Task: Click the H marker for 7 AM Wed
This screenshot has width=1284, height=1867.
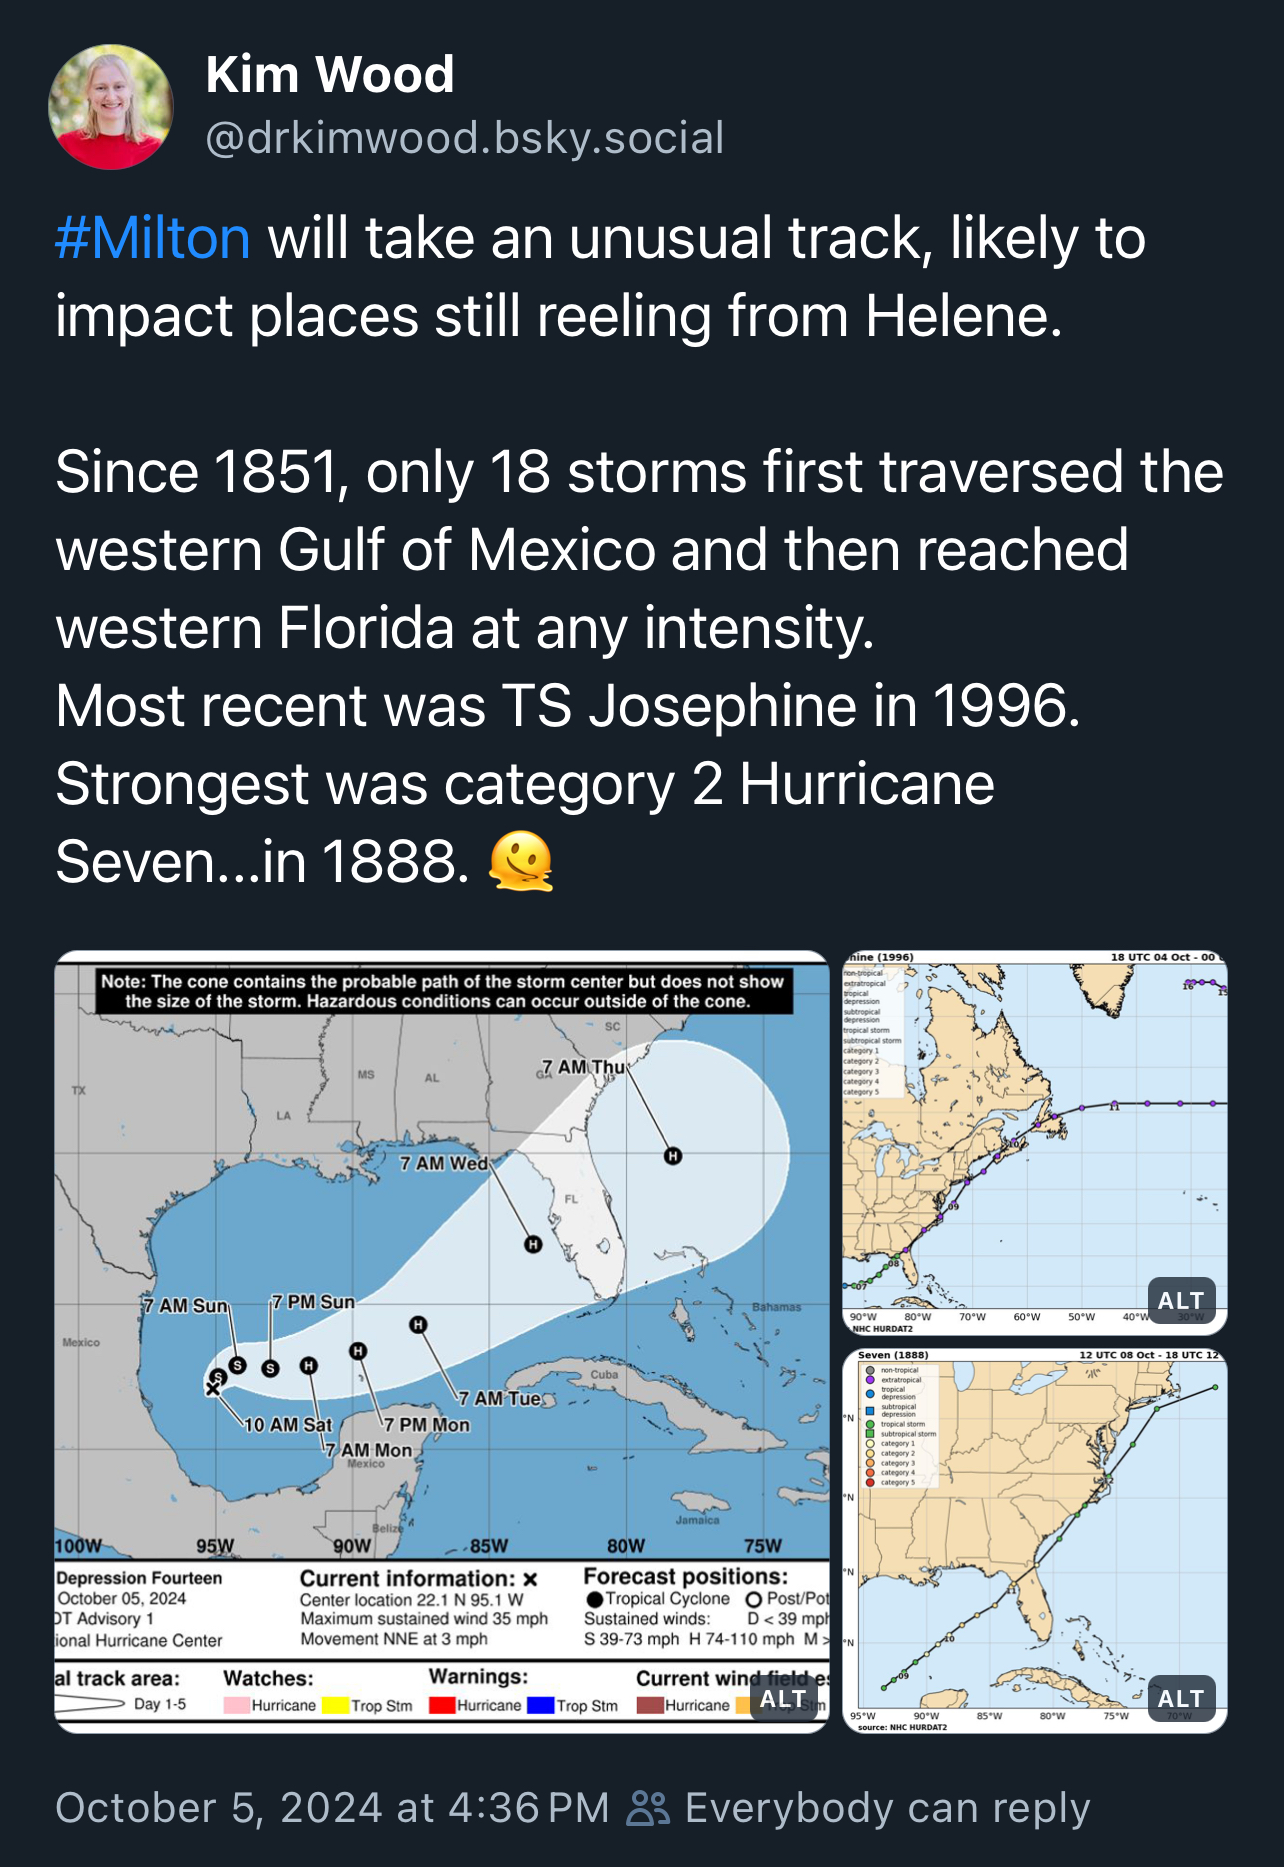Action: coord(533,1244)
